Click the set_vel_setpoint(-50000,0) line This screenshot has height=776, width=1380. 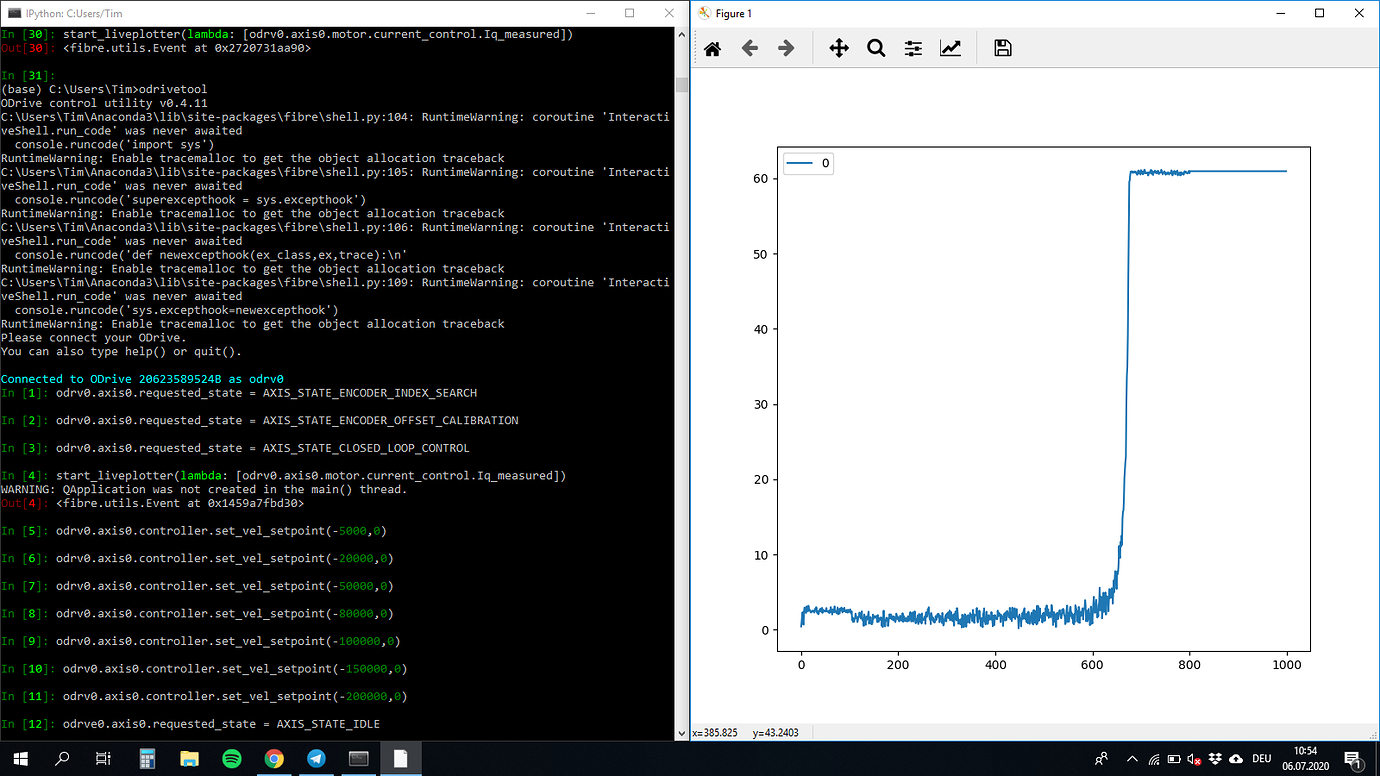[197, 586]
